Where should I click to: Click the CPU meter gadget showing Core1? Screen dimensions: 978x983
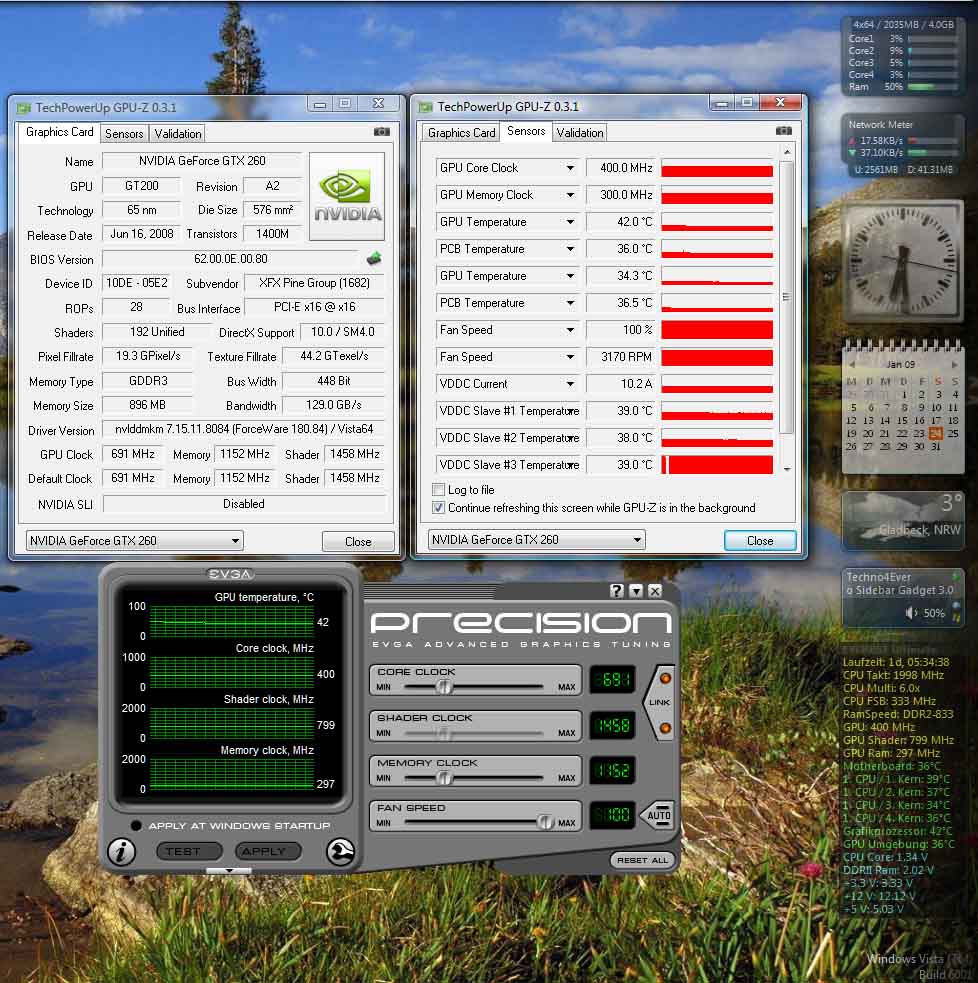click(x=903, y=56)
